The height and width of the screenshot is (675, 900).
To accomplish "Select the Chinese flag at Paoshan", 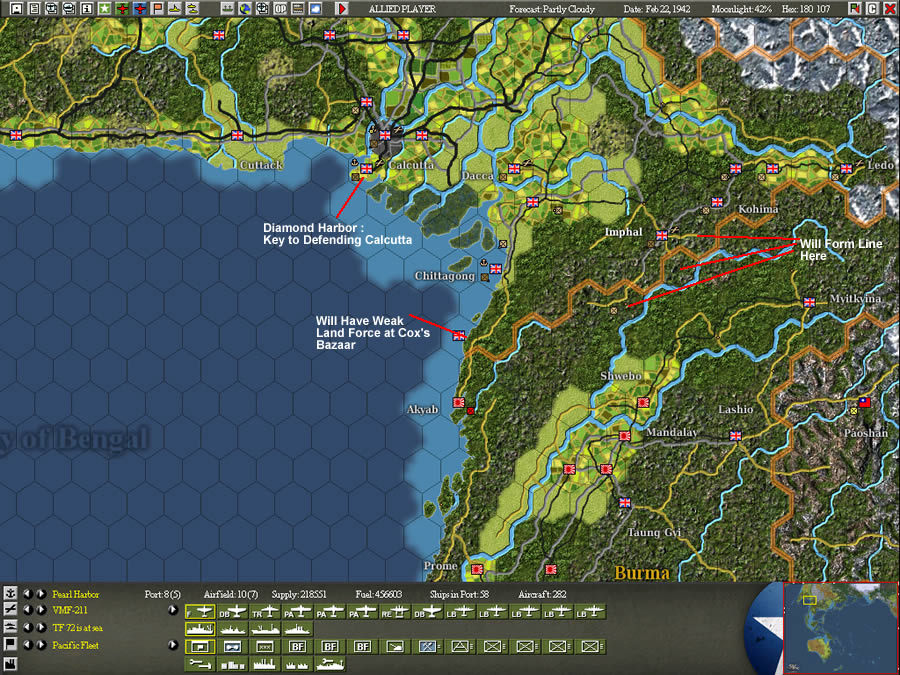I will (864, 402).
